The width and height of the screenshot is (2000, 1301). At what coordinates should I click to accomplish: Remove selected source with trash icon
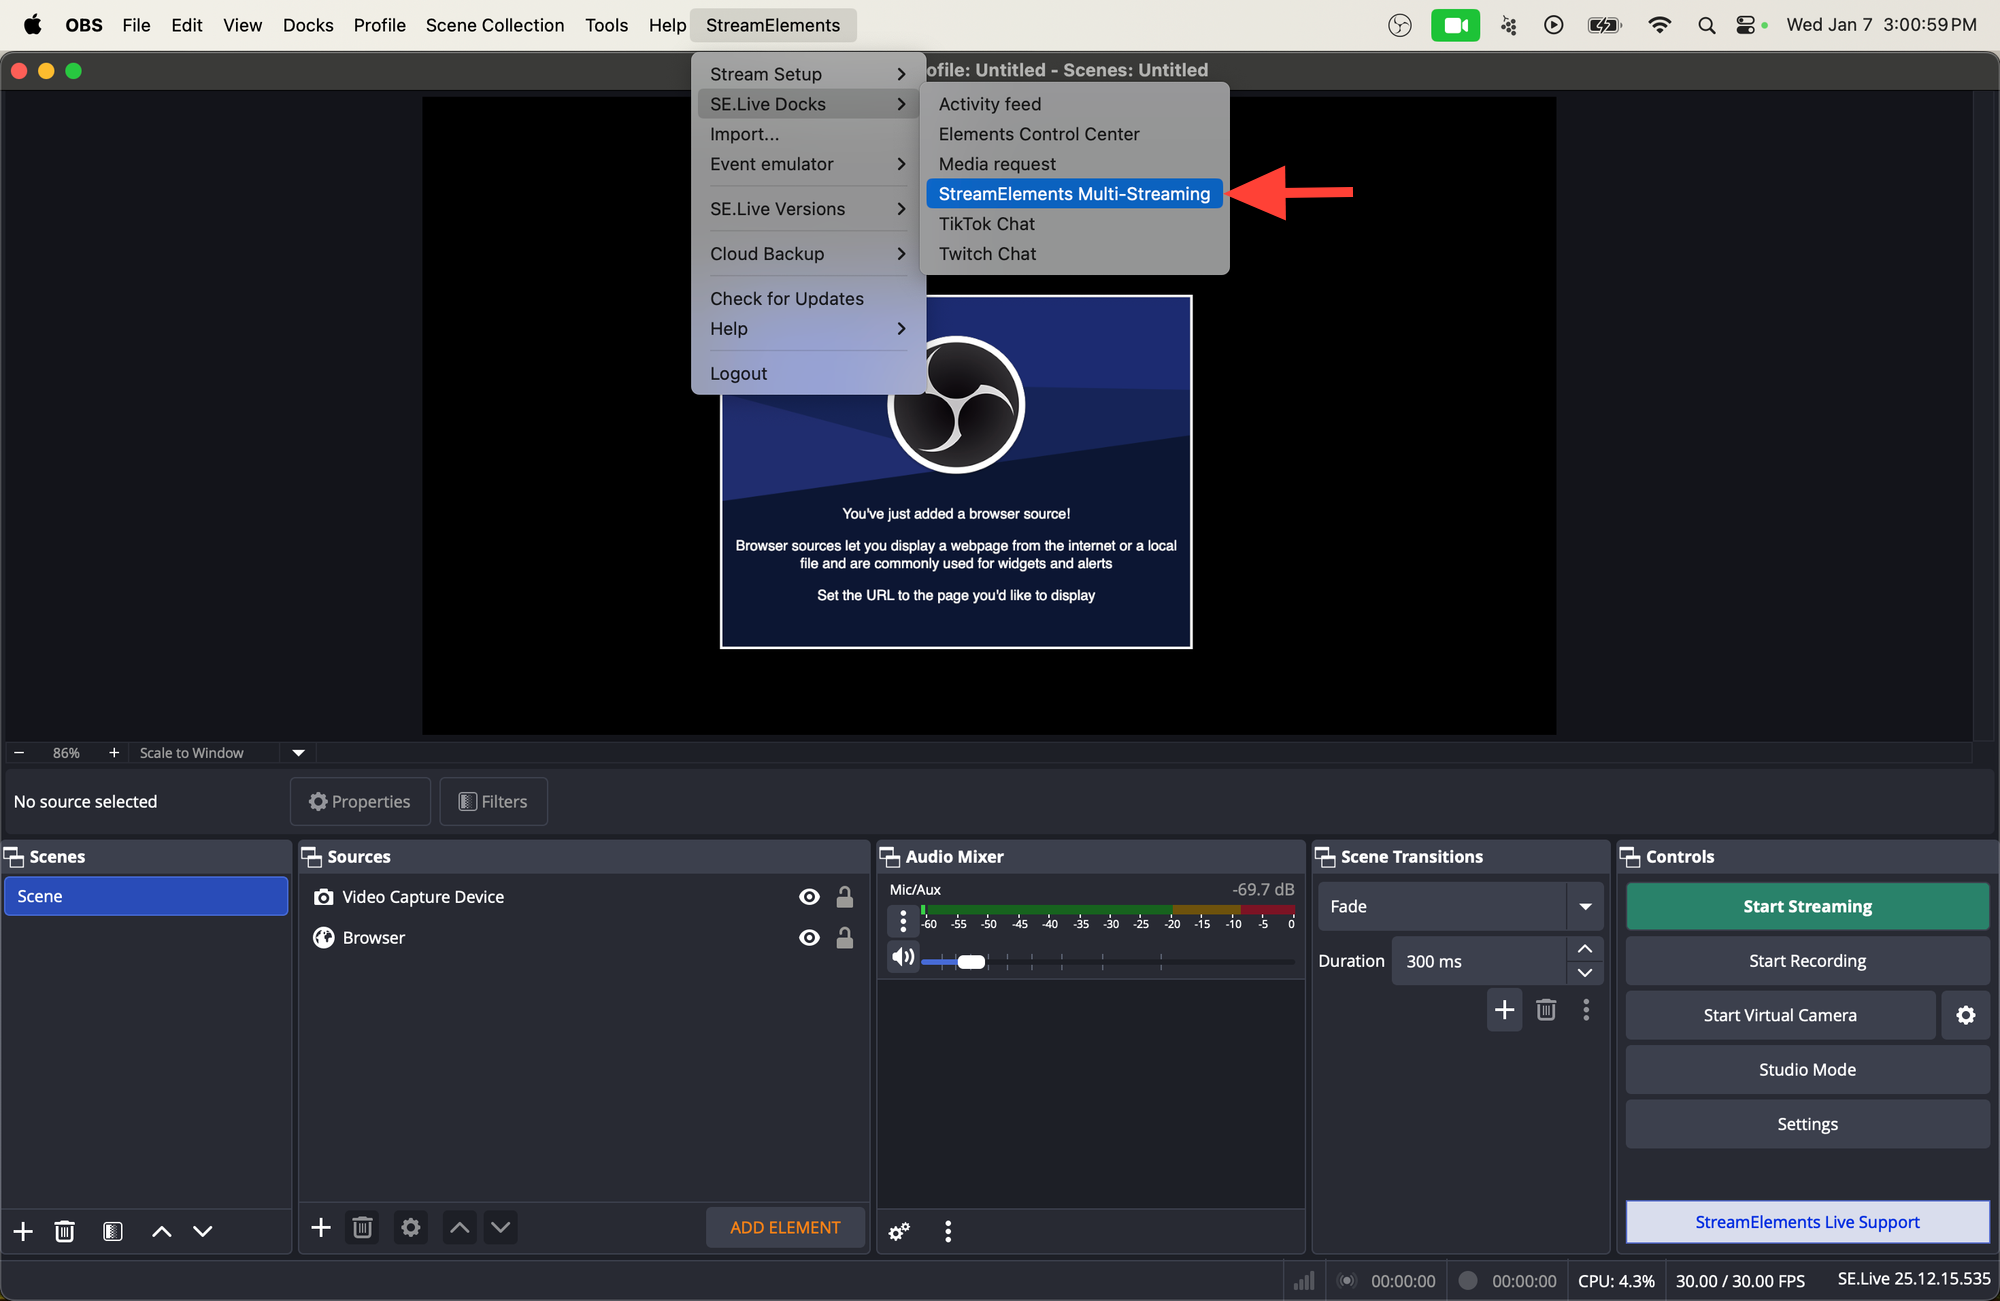(362, 1227)
